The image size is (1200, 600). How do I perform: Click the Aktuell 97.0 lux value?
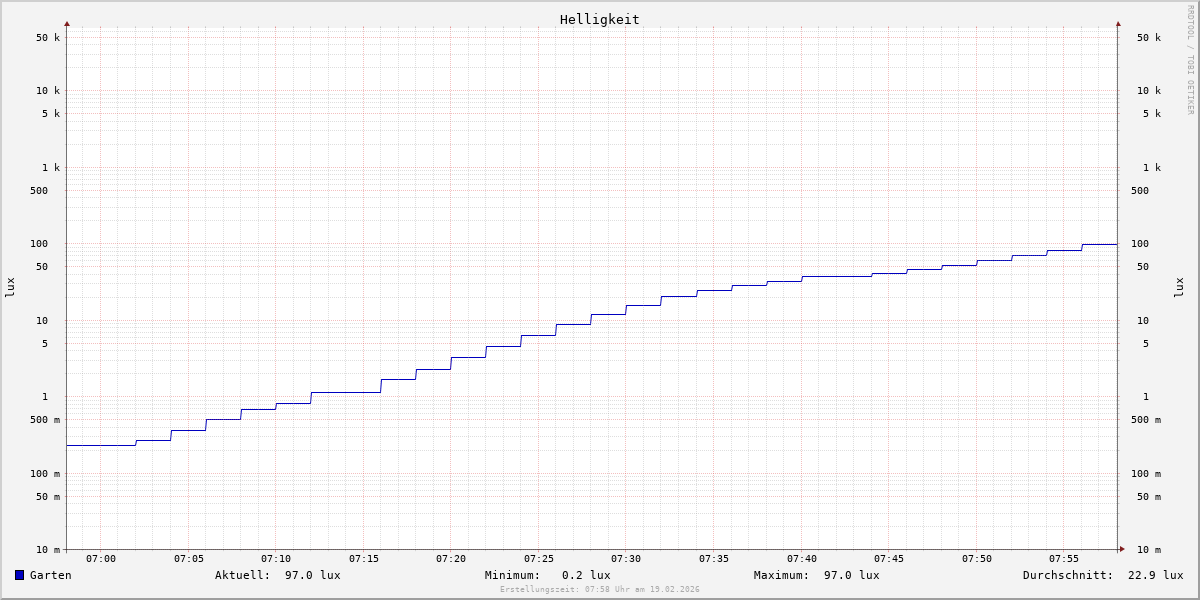point(312,575)
